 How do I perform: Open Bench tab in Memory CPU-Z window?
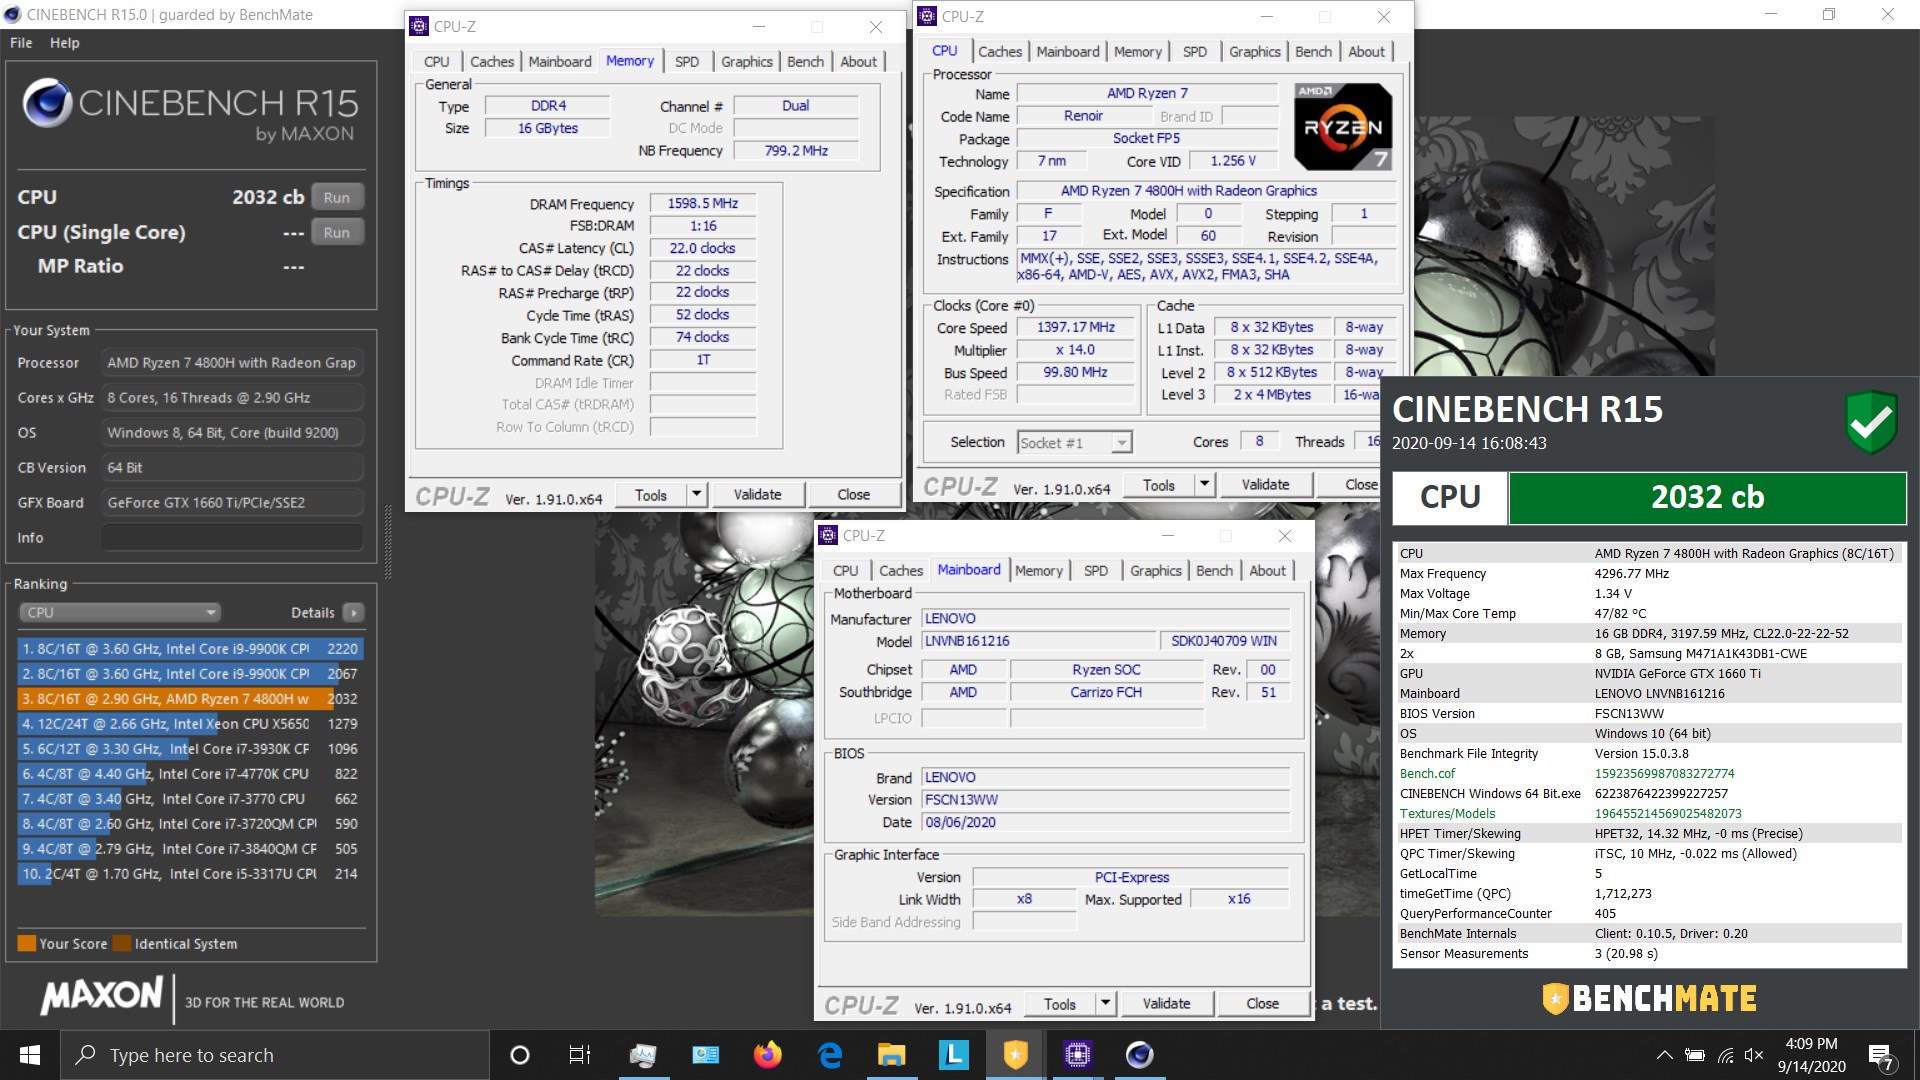coord(805,62)
